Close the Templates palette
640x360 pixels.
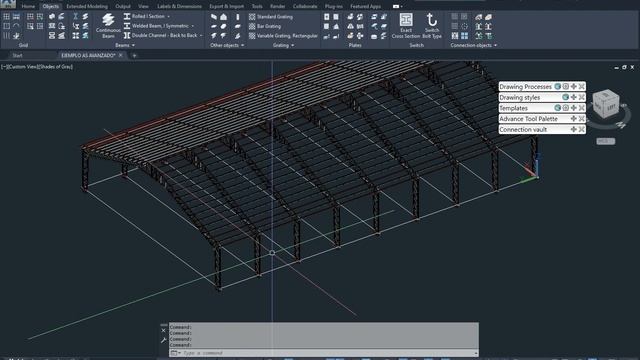(582, 108)
